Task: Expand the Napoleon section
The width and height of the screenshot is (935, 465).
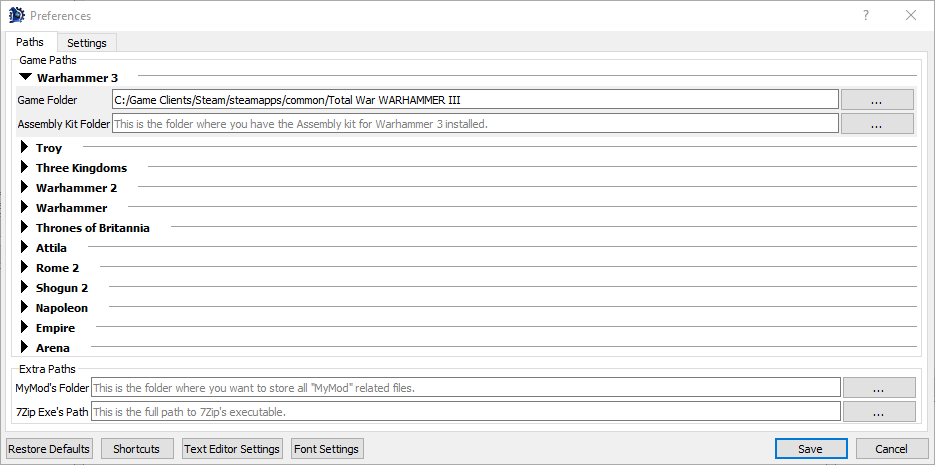Action: [24, 308]
